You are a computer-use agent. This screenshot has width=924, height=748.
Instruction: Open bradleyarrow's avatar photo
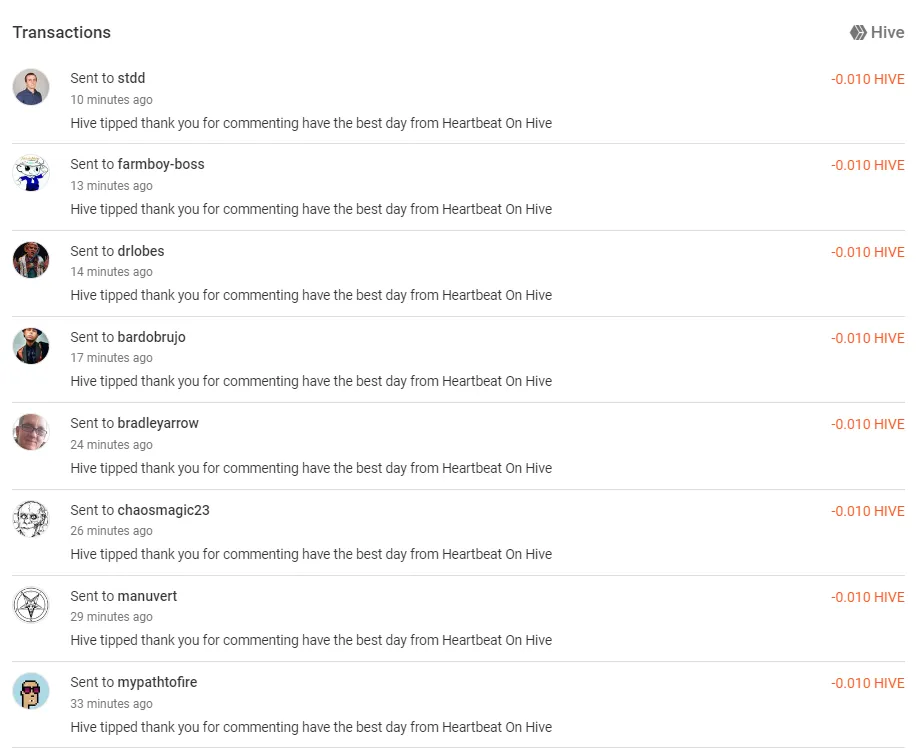pyautogui.click(x=31, y=431)
